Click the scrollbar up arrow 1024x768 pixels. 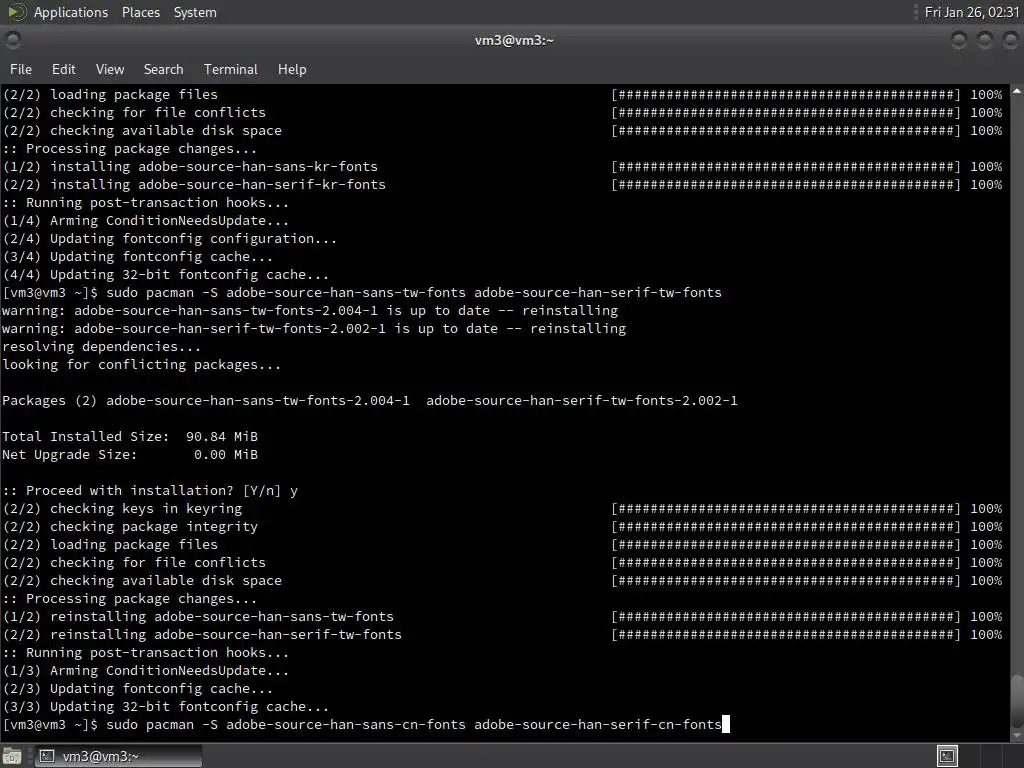pos(1017,91)
